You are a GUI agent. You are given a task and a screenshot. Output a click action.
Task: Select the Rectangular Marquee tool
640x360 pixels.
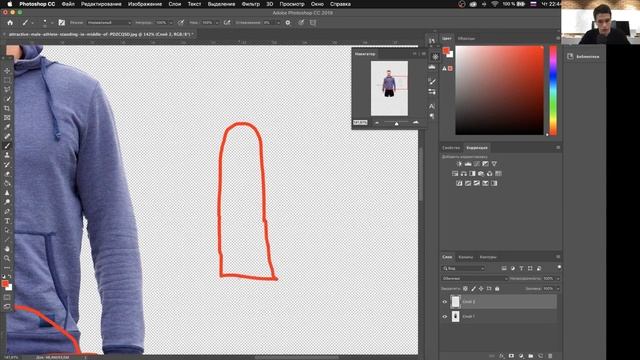[7, 80]
